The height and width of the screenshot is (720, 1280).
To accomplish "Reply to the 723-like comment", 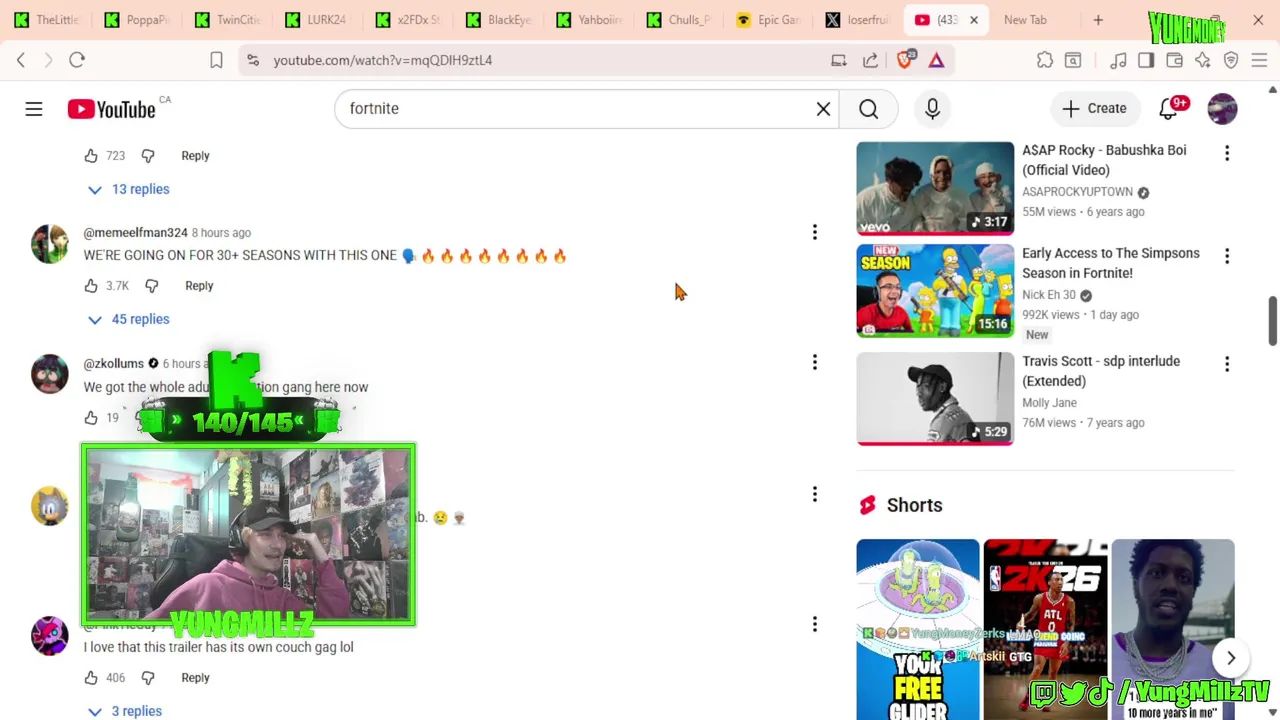I will (195, 156).
